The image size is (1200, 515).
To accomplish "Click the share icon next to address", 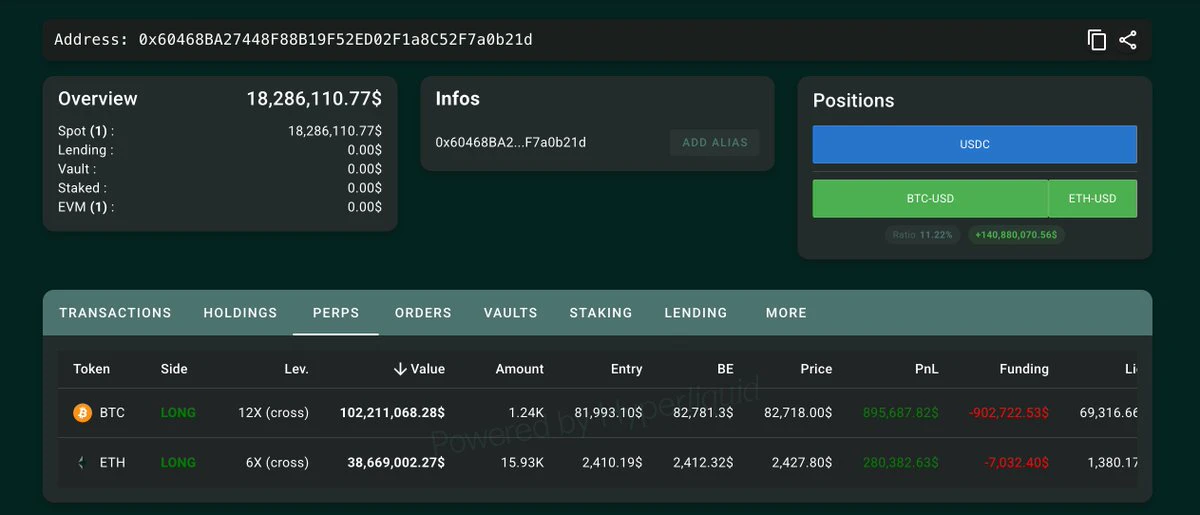I will pyautogui.click(x=1128, y=40).
